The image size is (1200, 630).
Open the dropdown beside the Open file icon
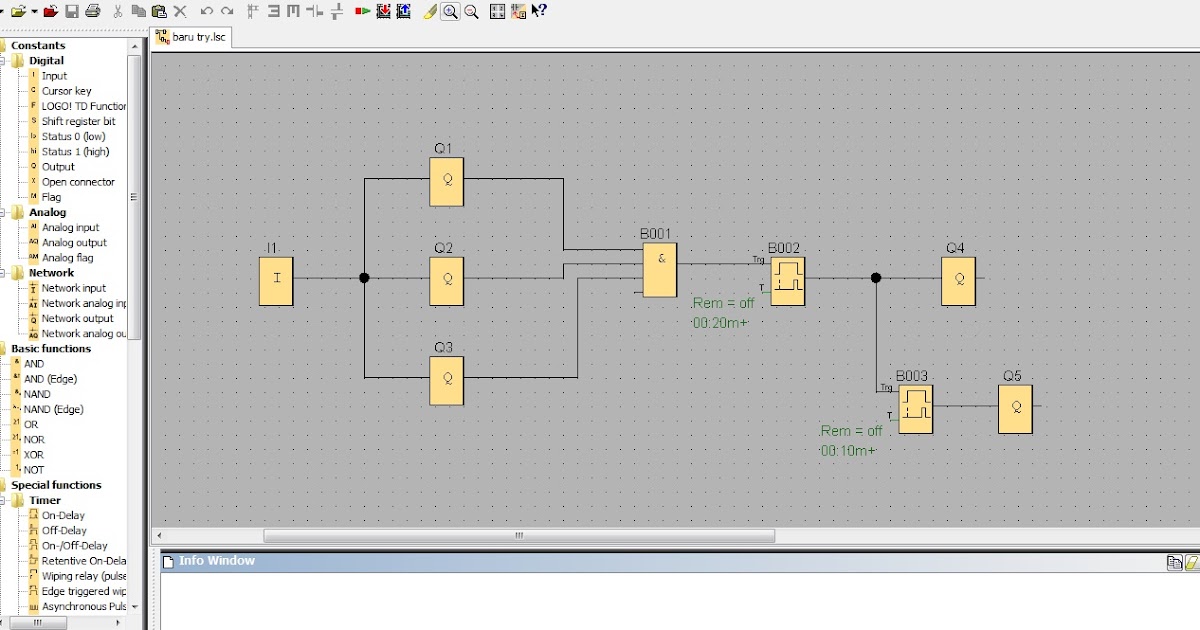[x=32, y=11]
